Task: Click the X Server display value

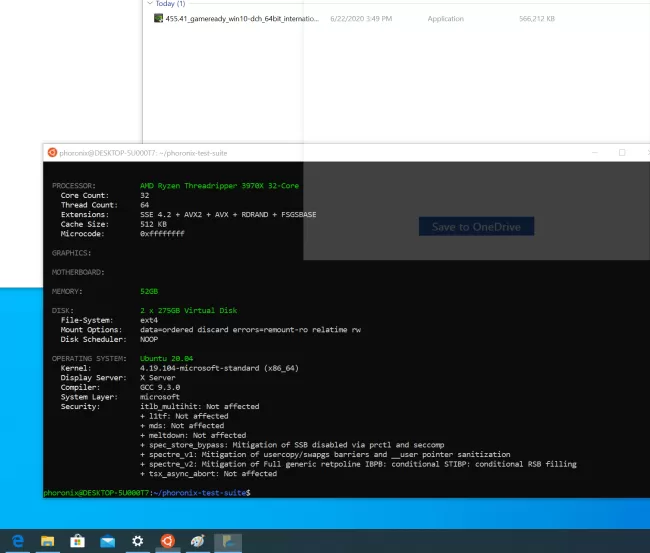Action: [158, 378]
